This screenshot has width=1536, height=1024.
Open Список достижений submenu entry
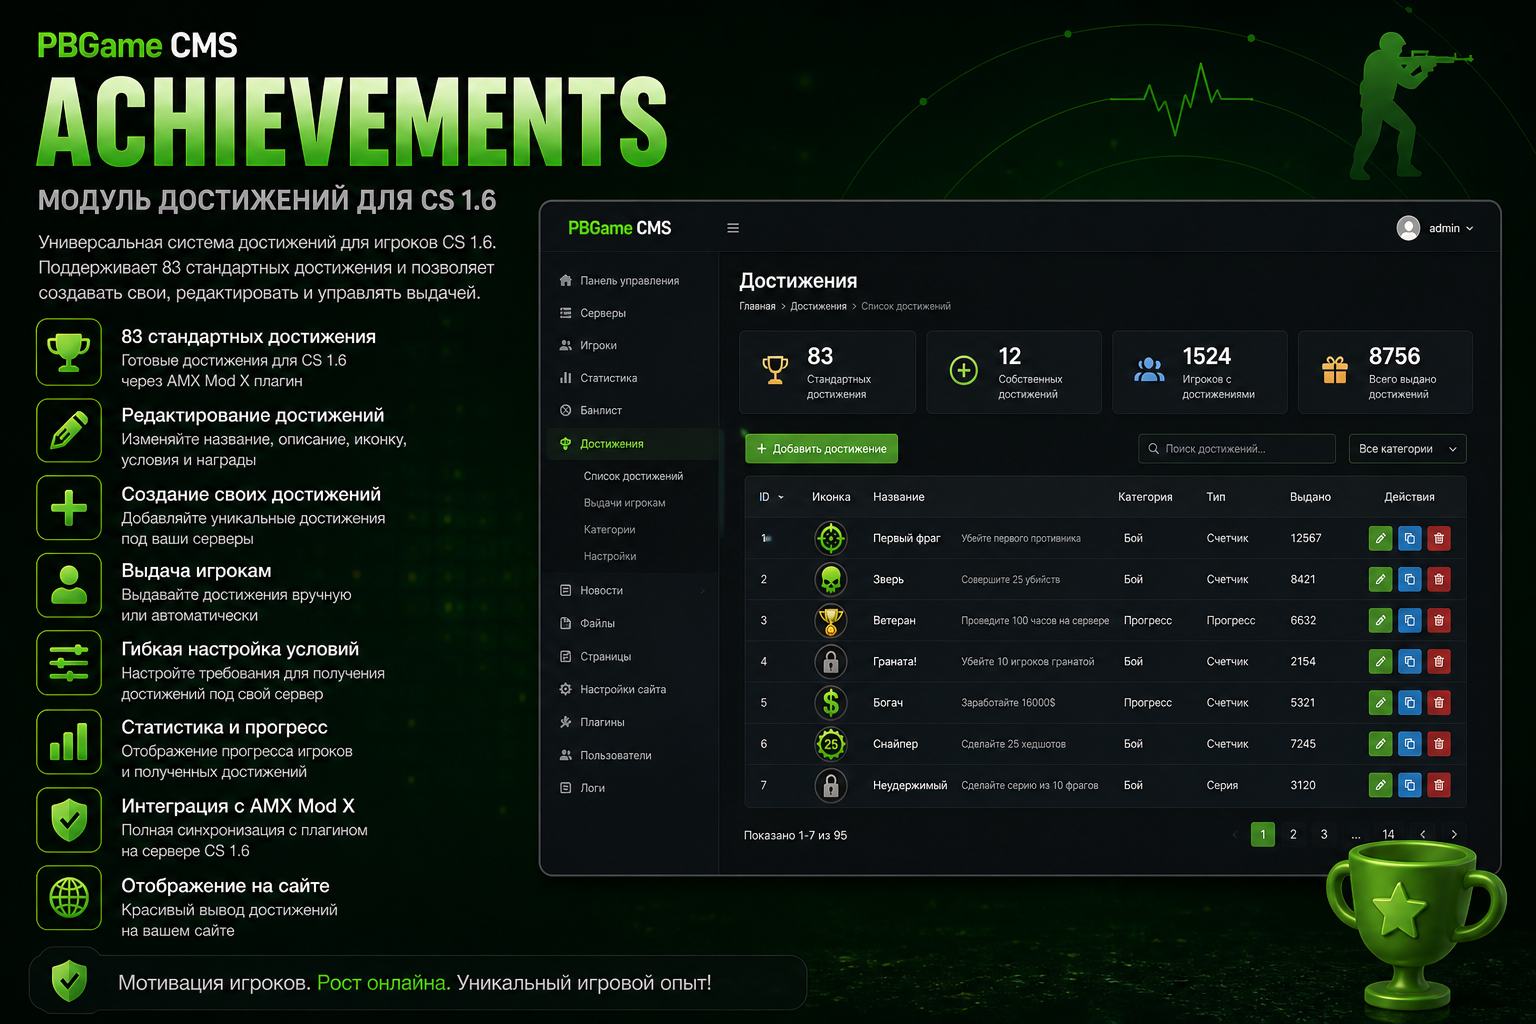633,476
